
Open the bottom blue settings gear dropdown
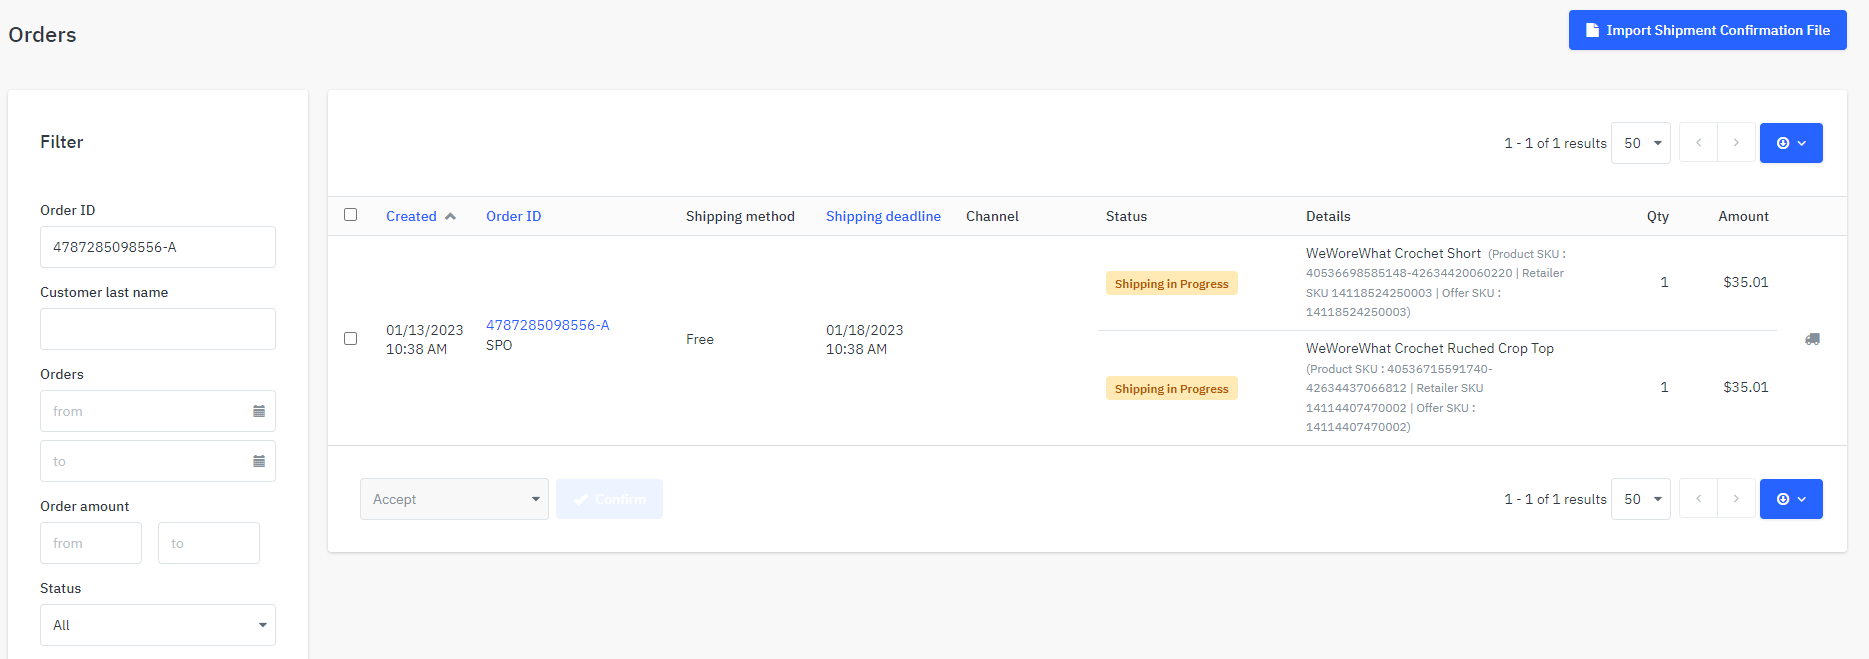click(x=1791, y=499)
